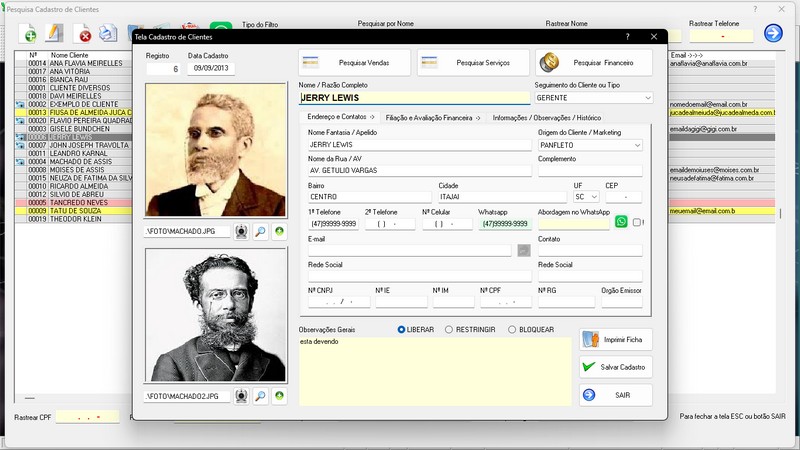
Task: Click the marker icon beside row 00002 EXEMPLO DE CLIENTE
Action: pos(20,104)
